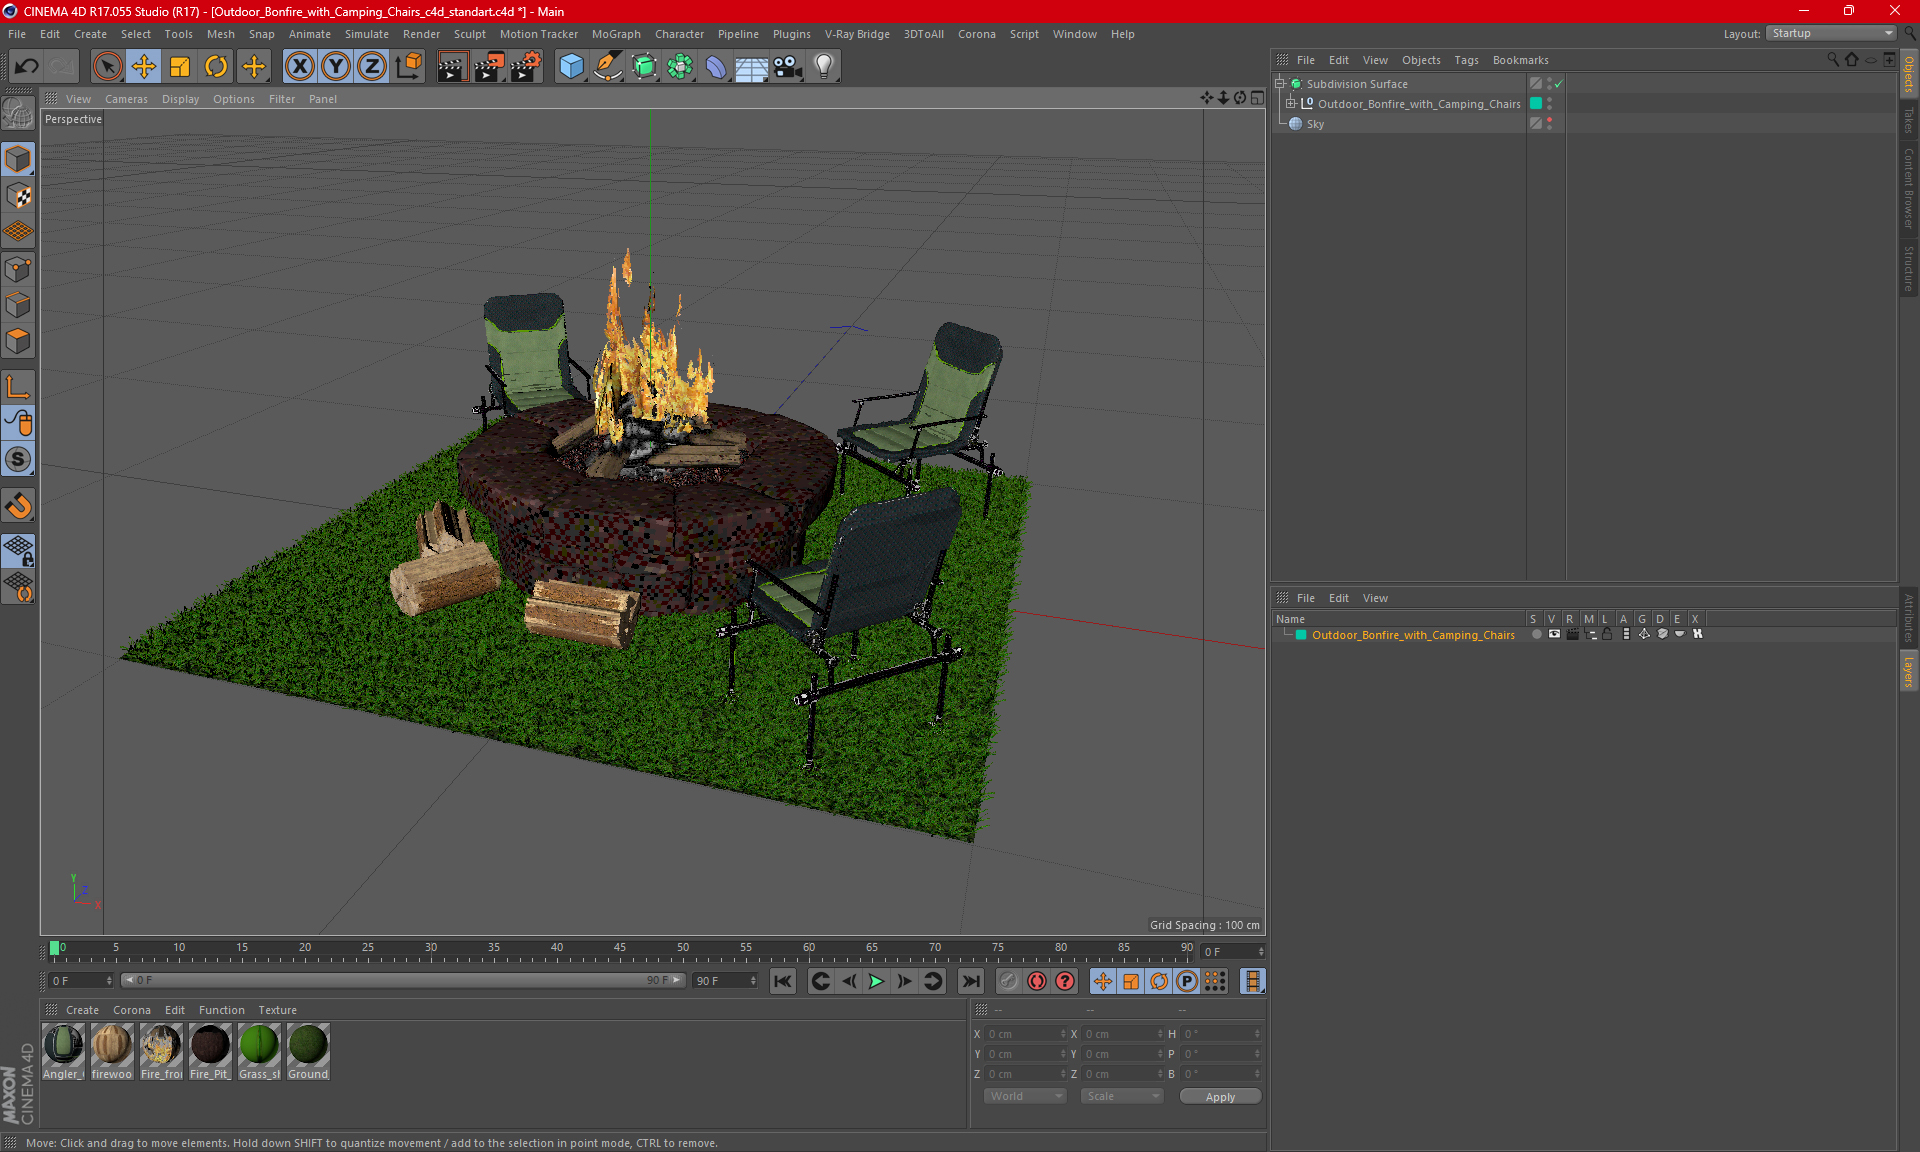This screenshot has height=1152, width=1920.
Task: Expand Outdoor_Bonfire_with_Camping_Chairs tree item
Action: pos(1288,103)
